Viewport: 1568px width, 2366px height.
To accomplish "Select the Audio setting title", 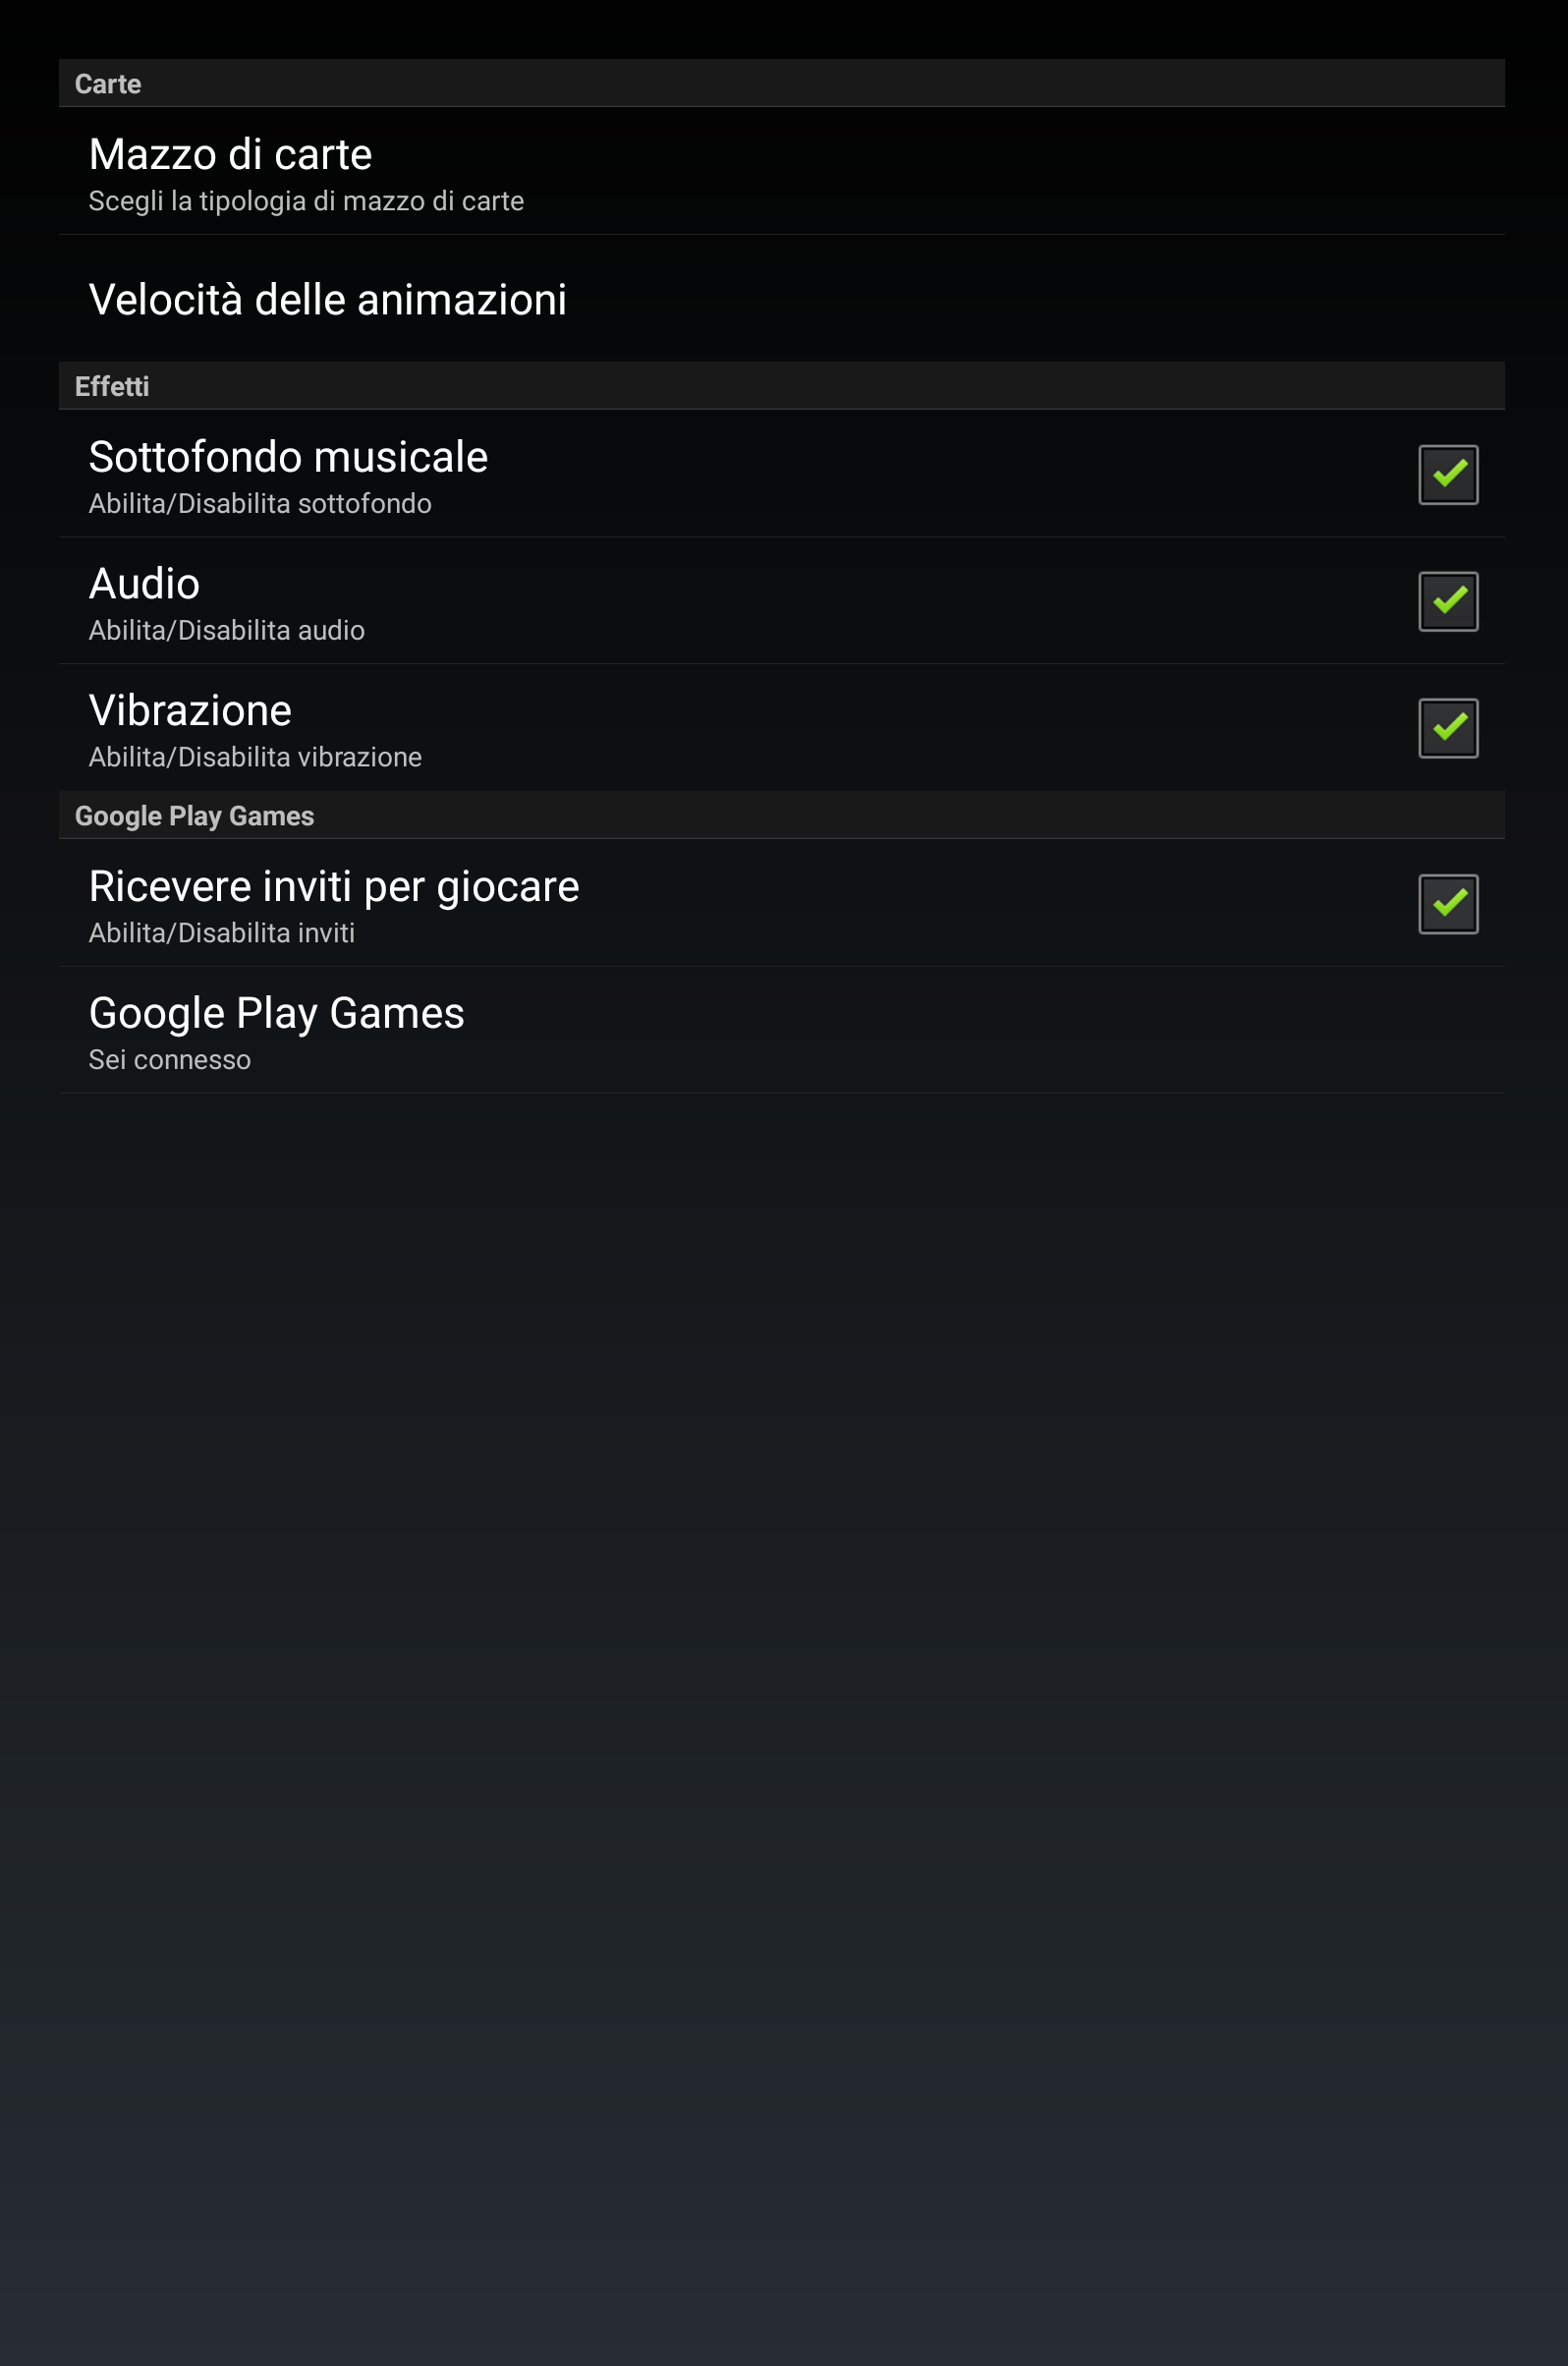I will (144, 584).
